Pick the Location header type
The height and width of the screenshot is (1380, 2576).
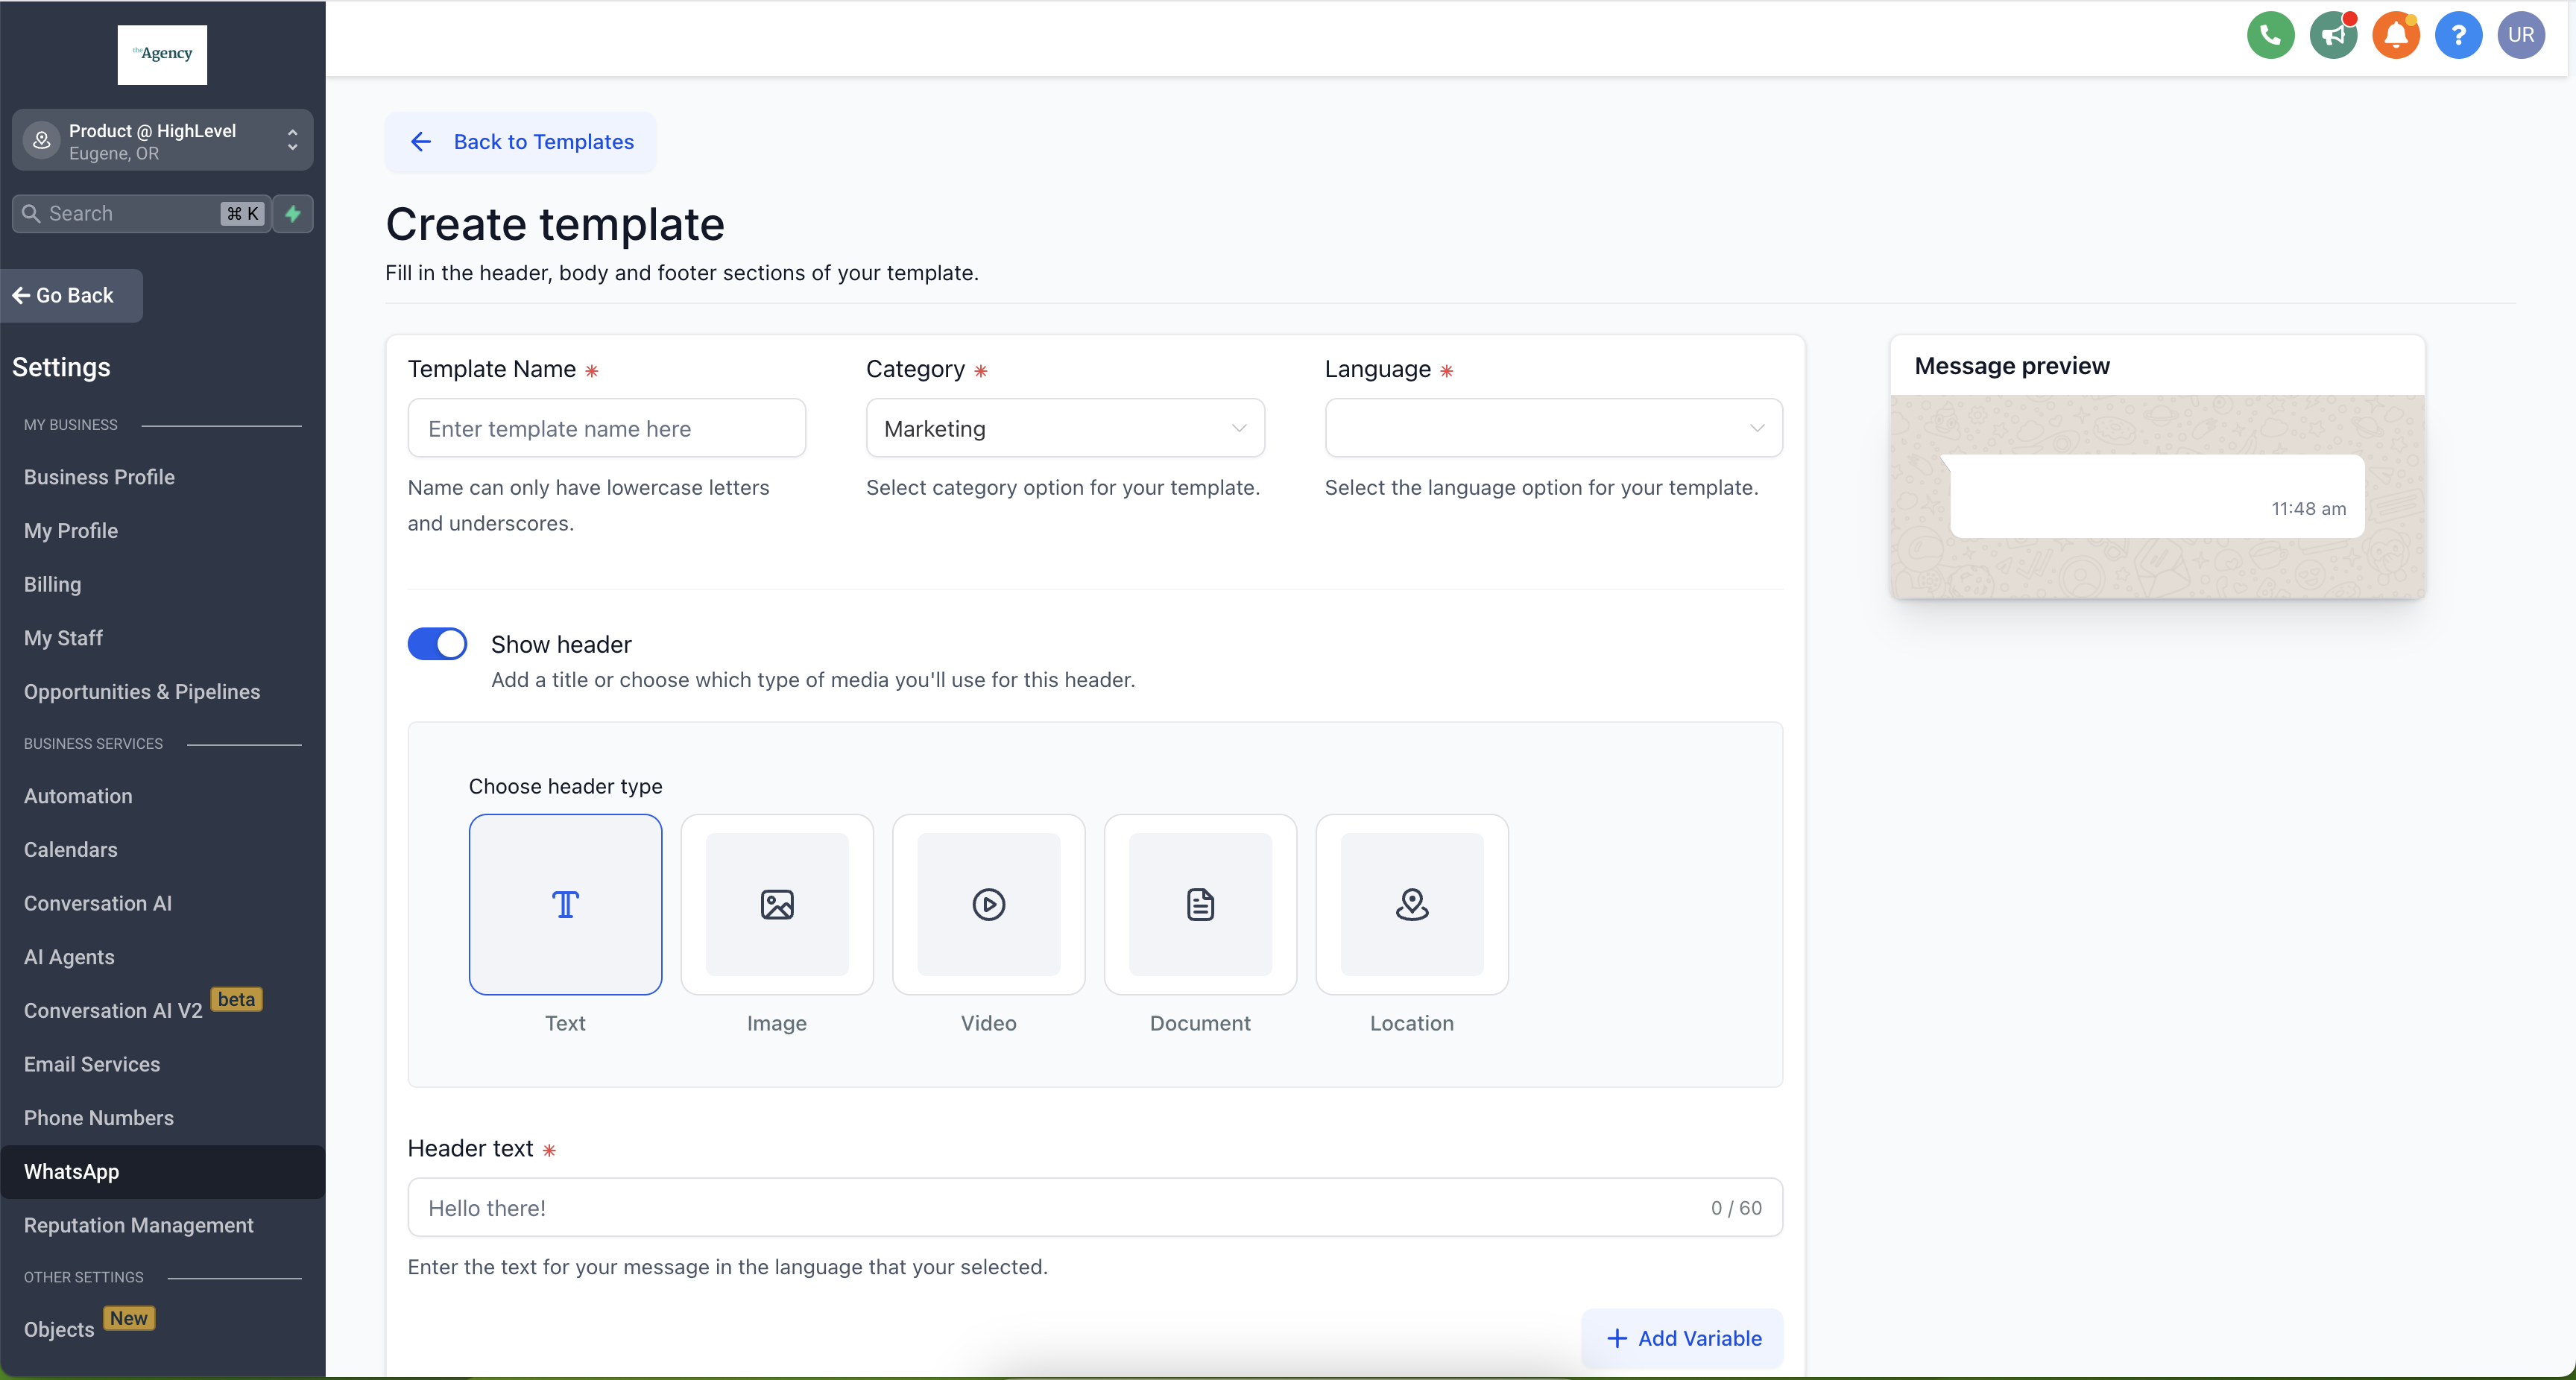[x=1411, y=904]
